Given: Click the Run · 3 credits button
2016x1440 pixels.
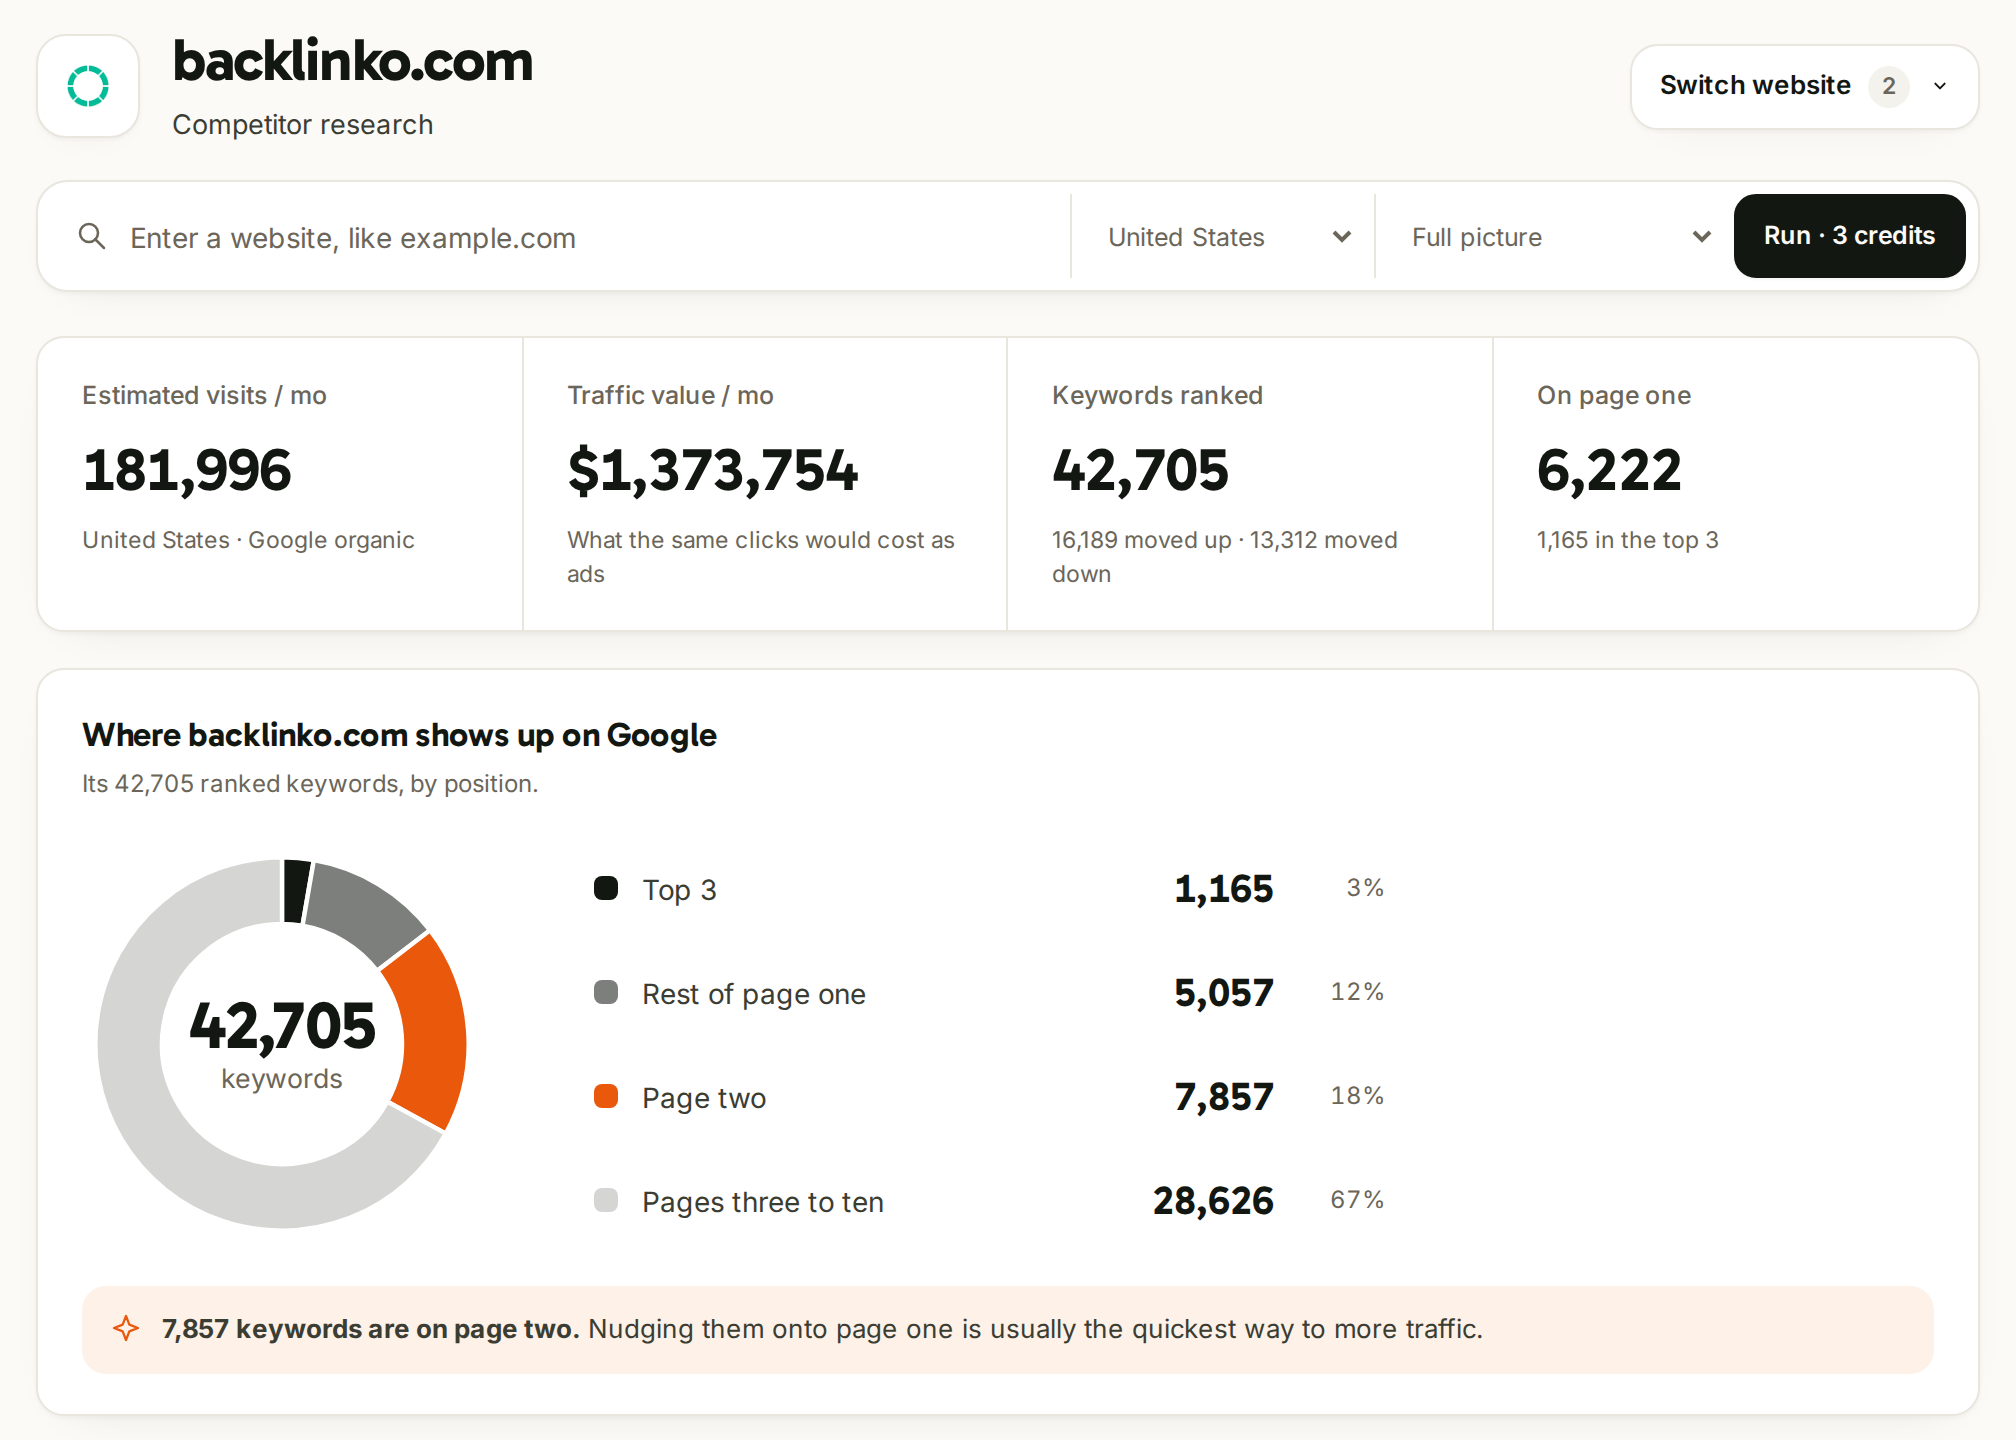Looking at the screenshot, I should (1849, 236).
